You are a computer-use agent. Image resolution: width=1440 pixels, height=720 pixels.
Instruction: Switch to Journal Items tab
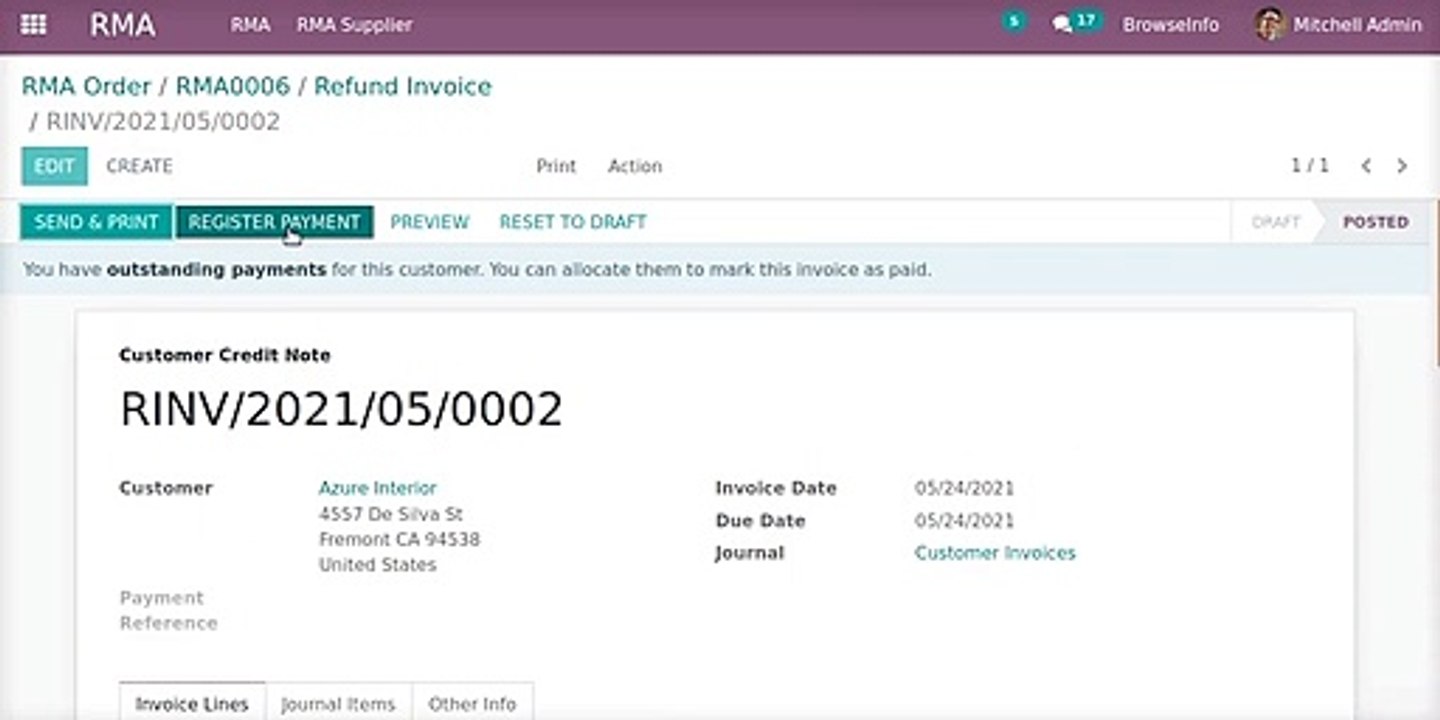click(x=338, y=703)
